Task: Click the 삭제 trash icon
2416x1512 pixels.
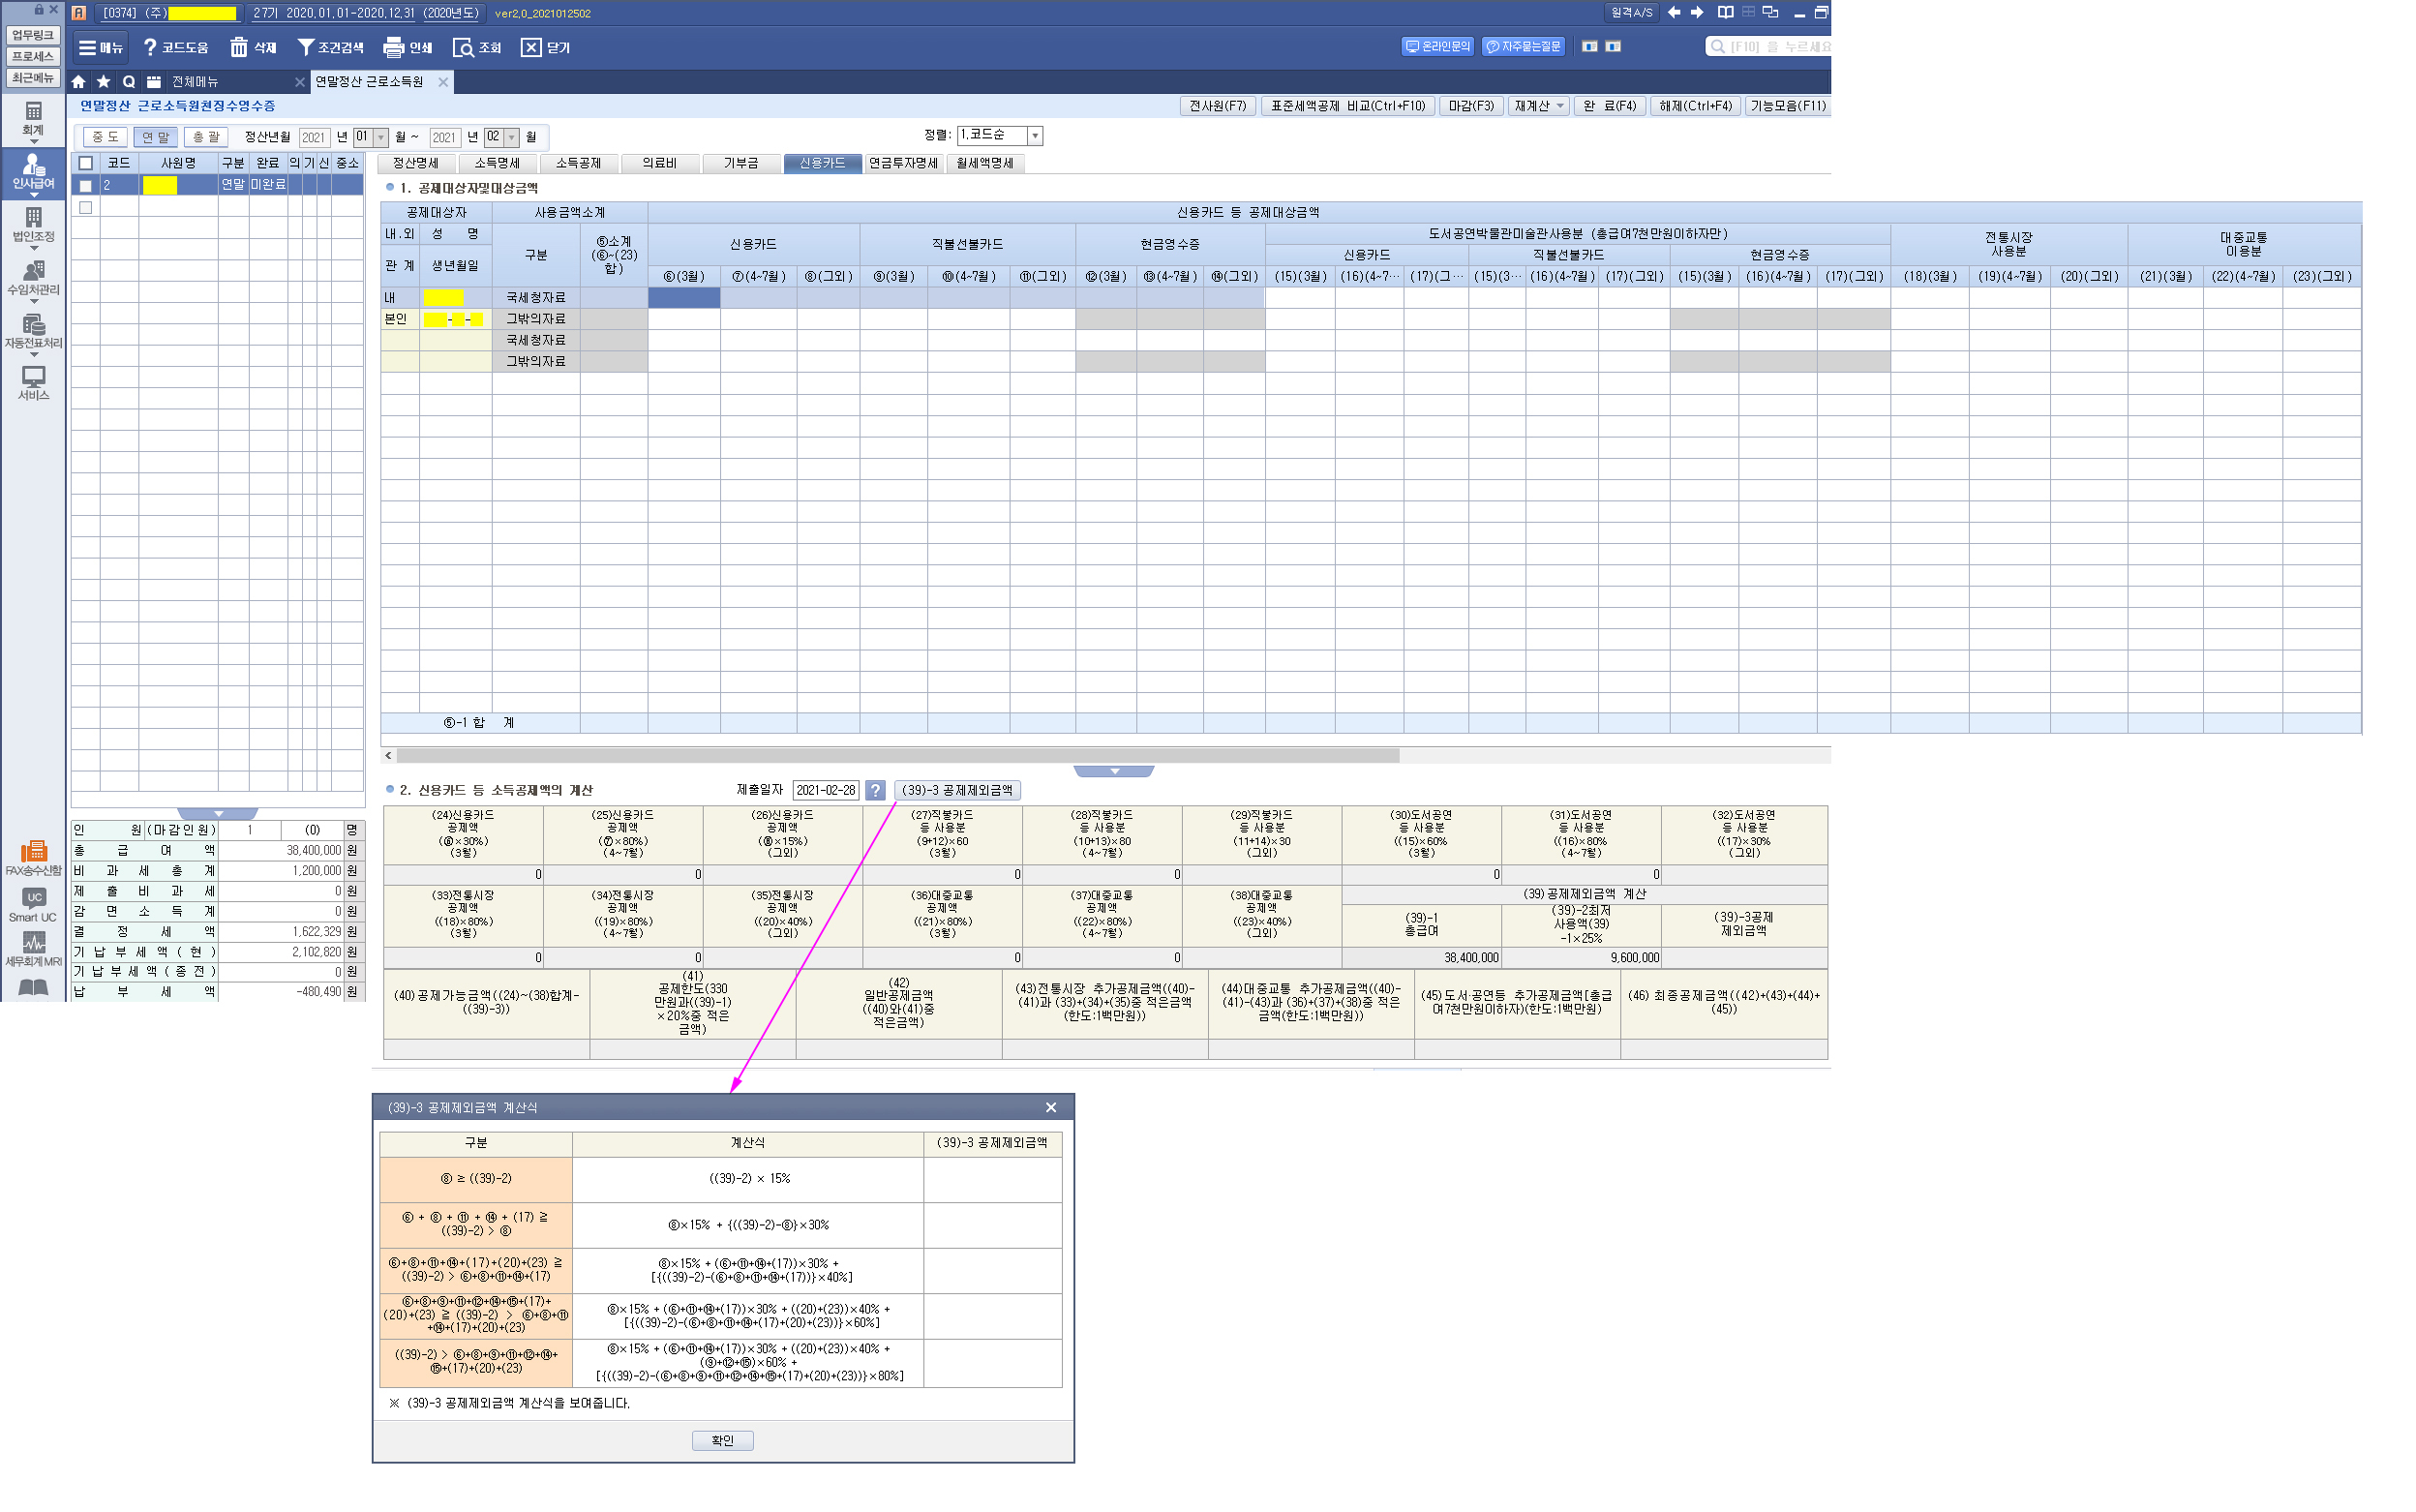Action: (239, 47)
